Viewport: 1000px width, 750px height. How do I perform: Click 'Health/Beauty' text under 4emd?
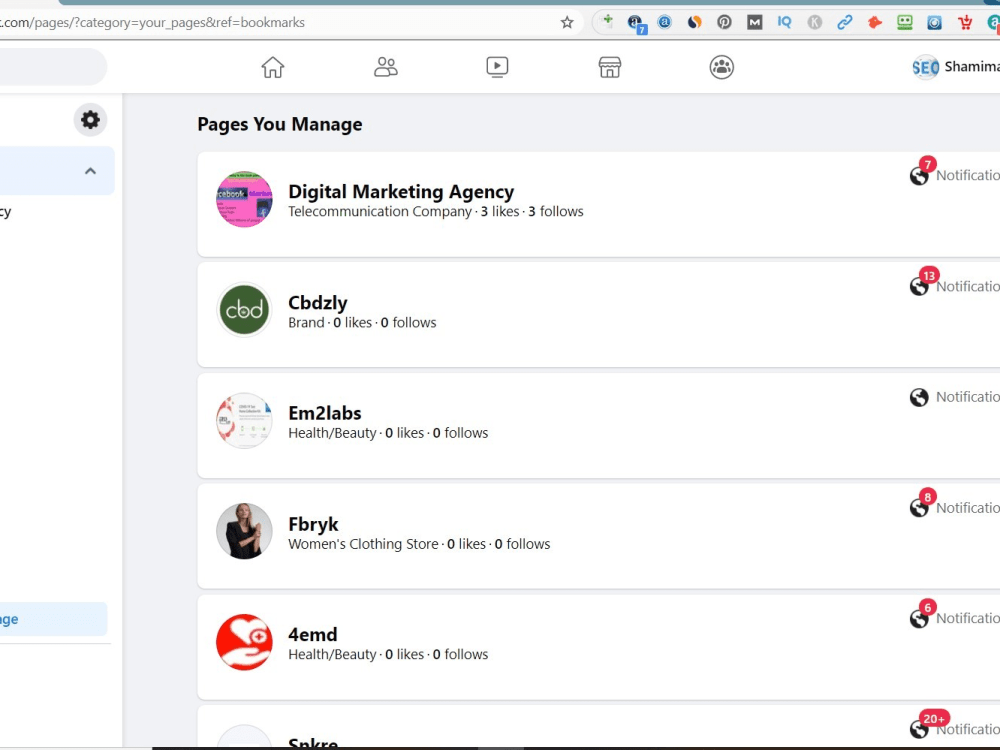pyautogui.click(x=332, y=654)
